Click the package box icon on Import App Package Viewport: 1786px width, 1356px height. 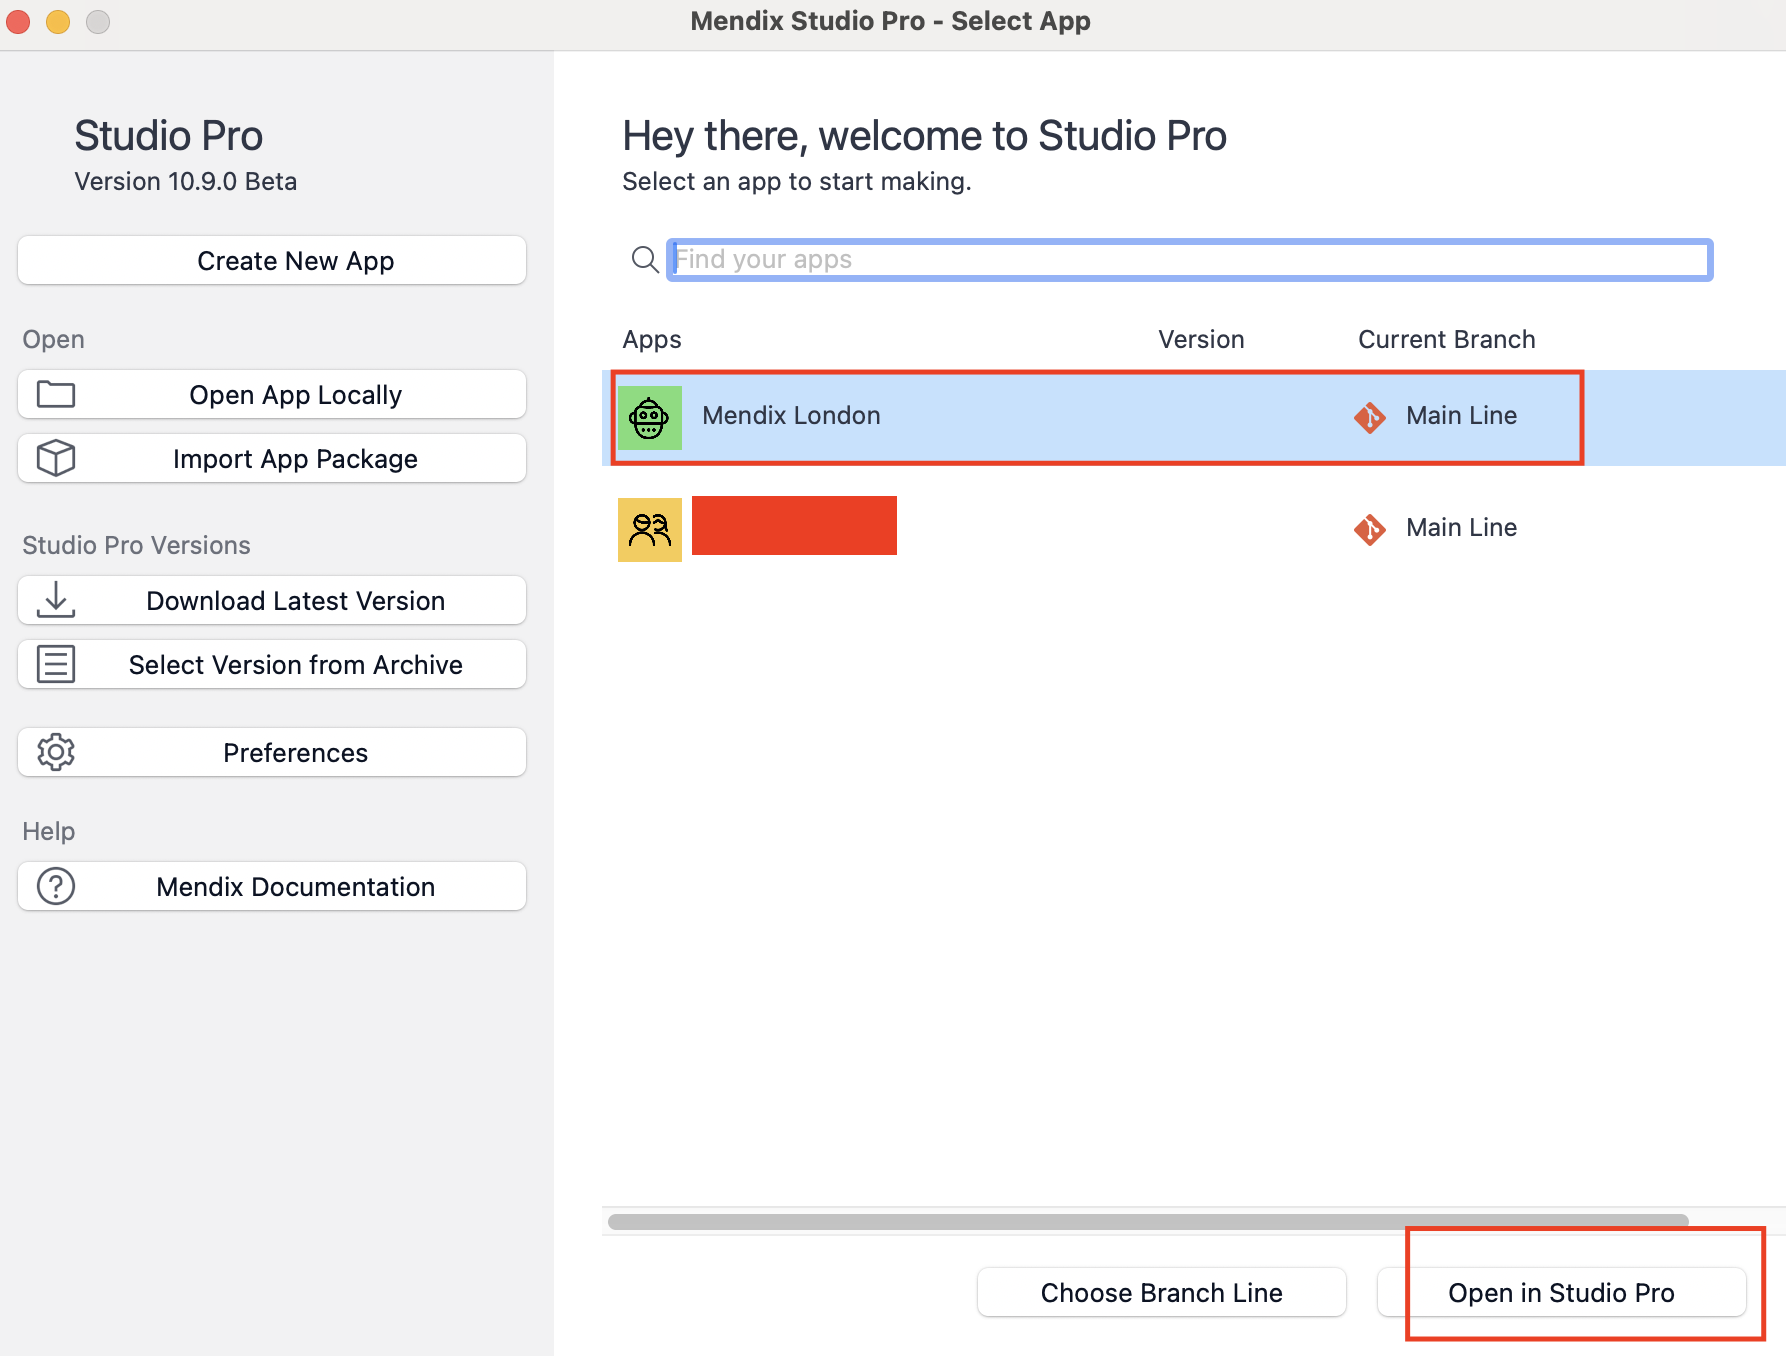[56, 458]
